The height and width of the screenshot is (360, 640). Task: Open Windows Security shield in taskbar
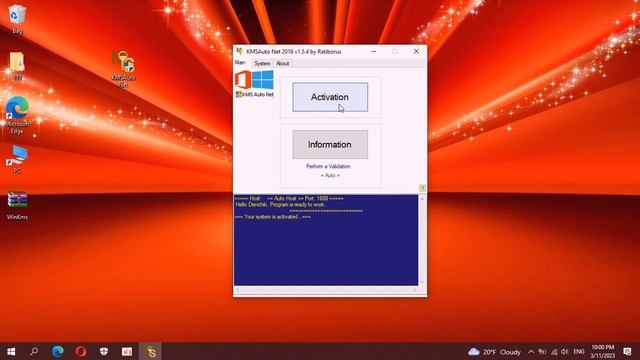point(104,351)
